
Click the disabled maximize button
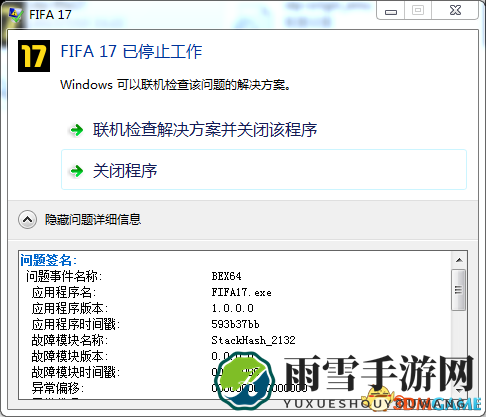point(418,11)
